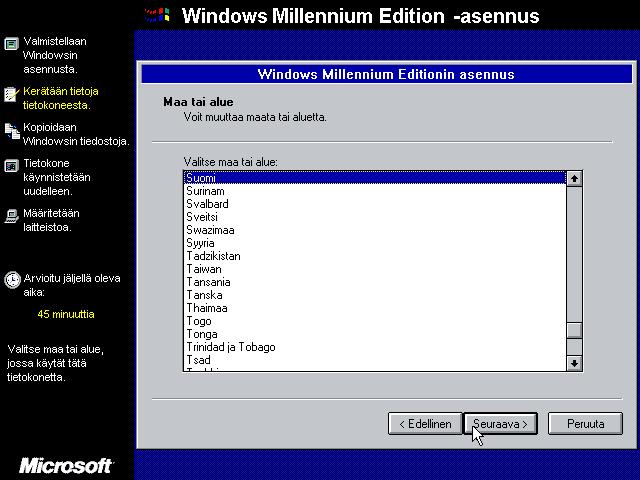
Task: Click the Tietokone käynnistetään uudelleen icon
Action: pos(11,166)
